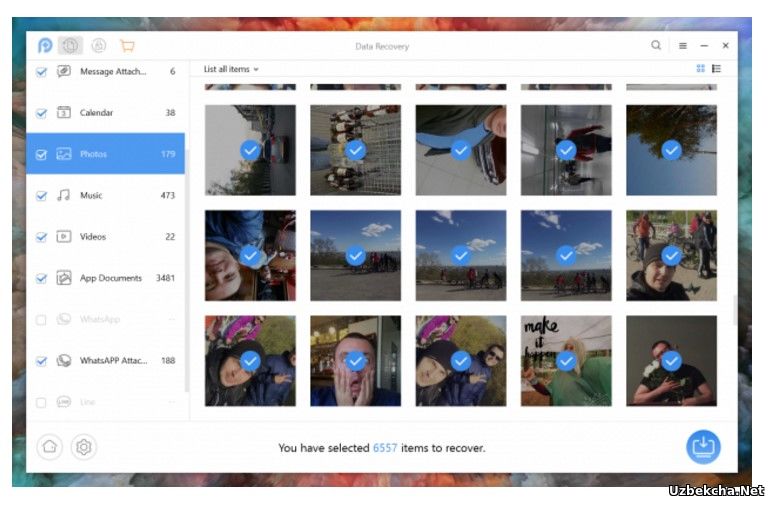Screen dimensions: 775x506
Task: Go to home screen button
Action: pyautogui.click(x=49, y=447)
